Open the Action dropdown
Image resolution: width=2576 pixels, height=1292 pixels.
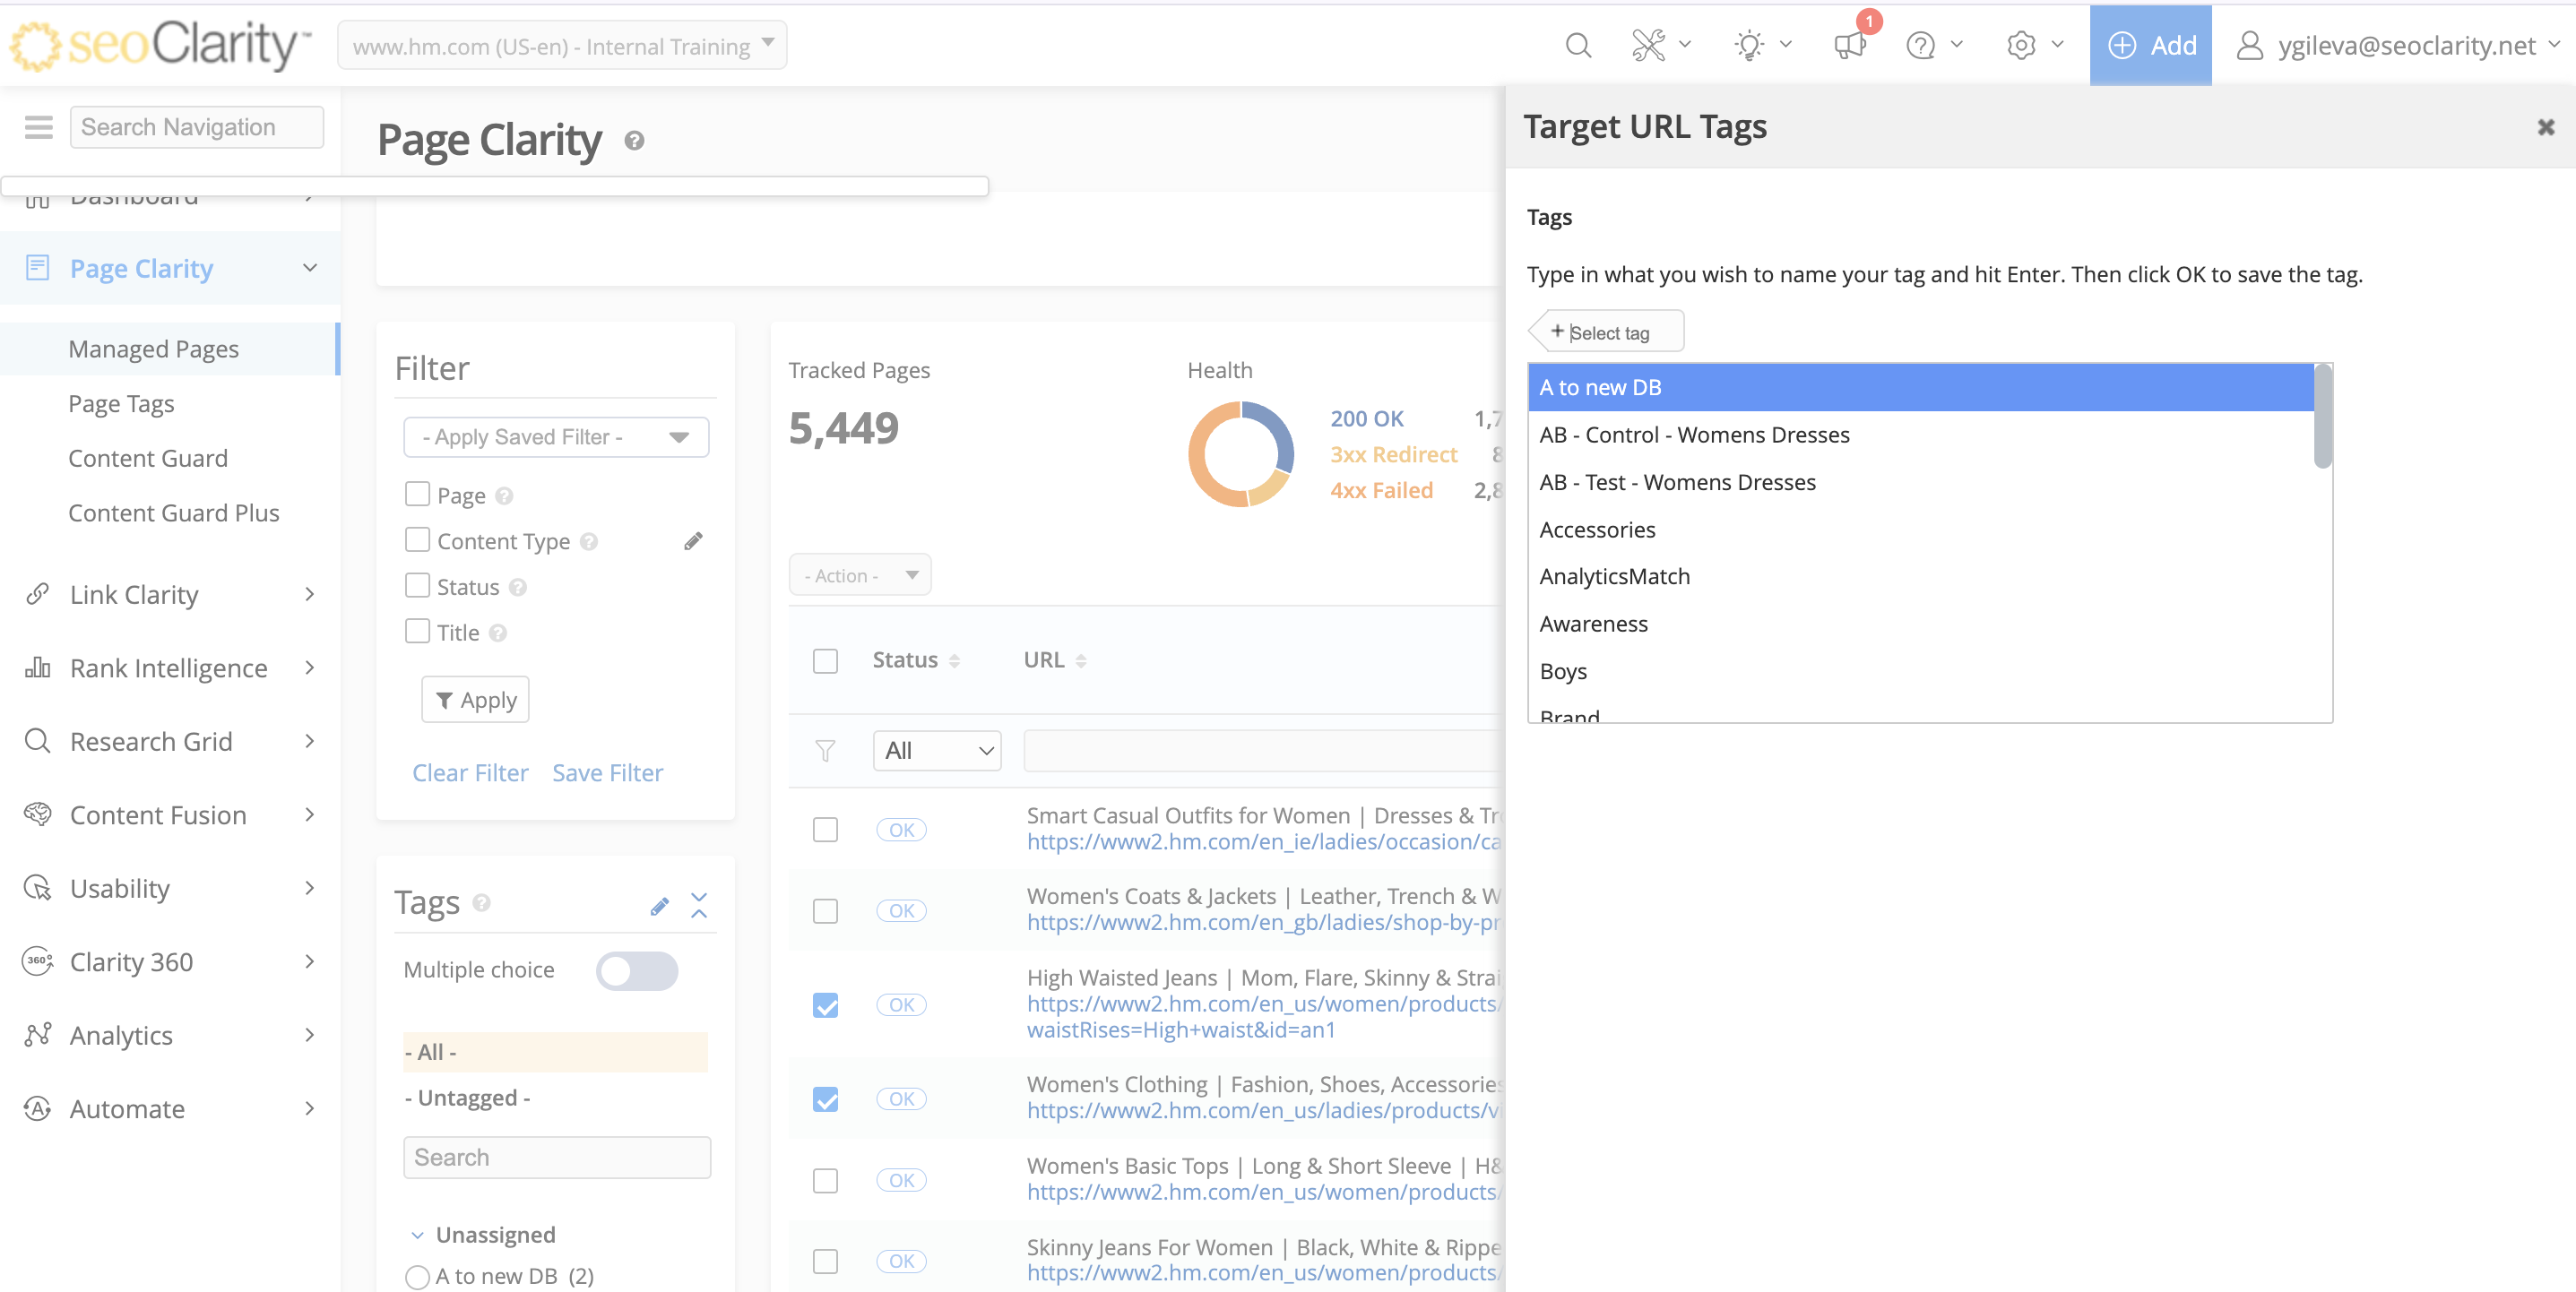pos(859,575)
